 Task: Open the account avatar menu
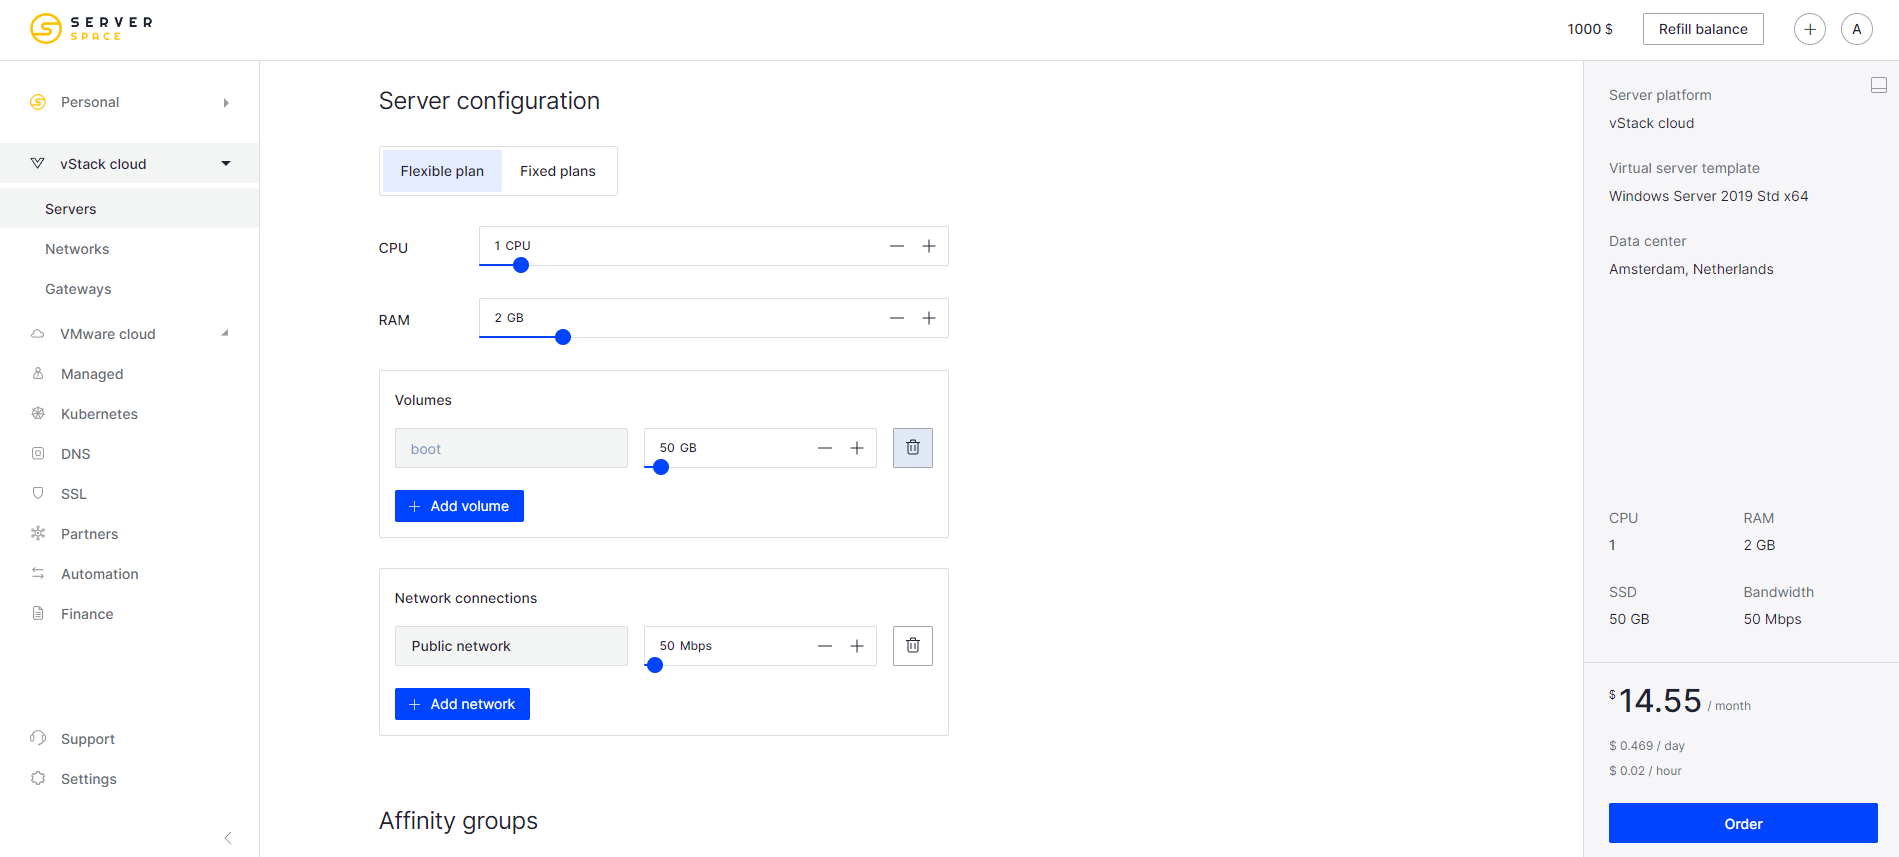[1856, 29]
